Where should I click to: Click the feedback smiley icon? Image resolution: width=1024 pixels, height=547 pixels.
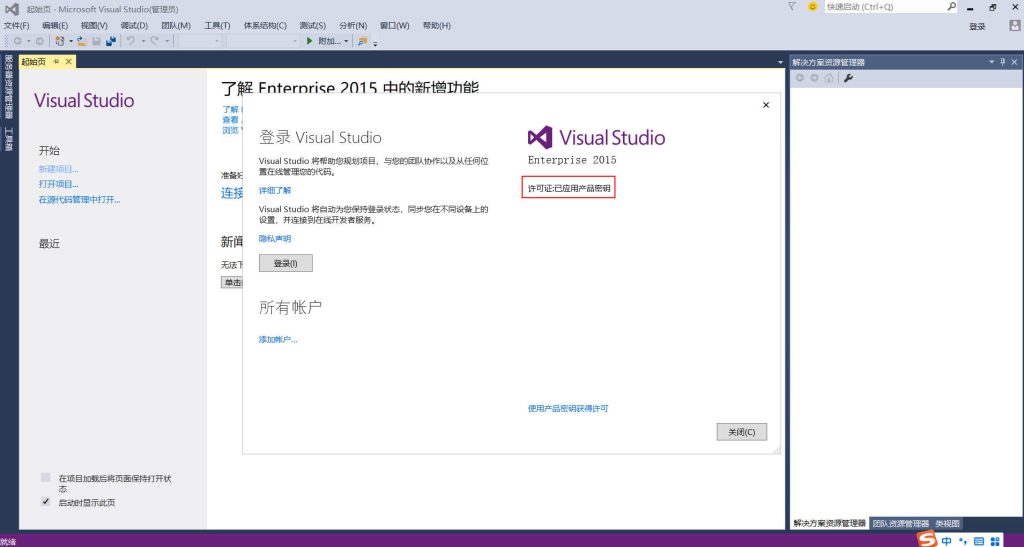(x=812, y=7)
